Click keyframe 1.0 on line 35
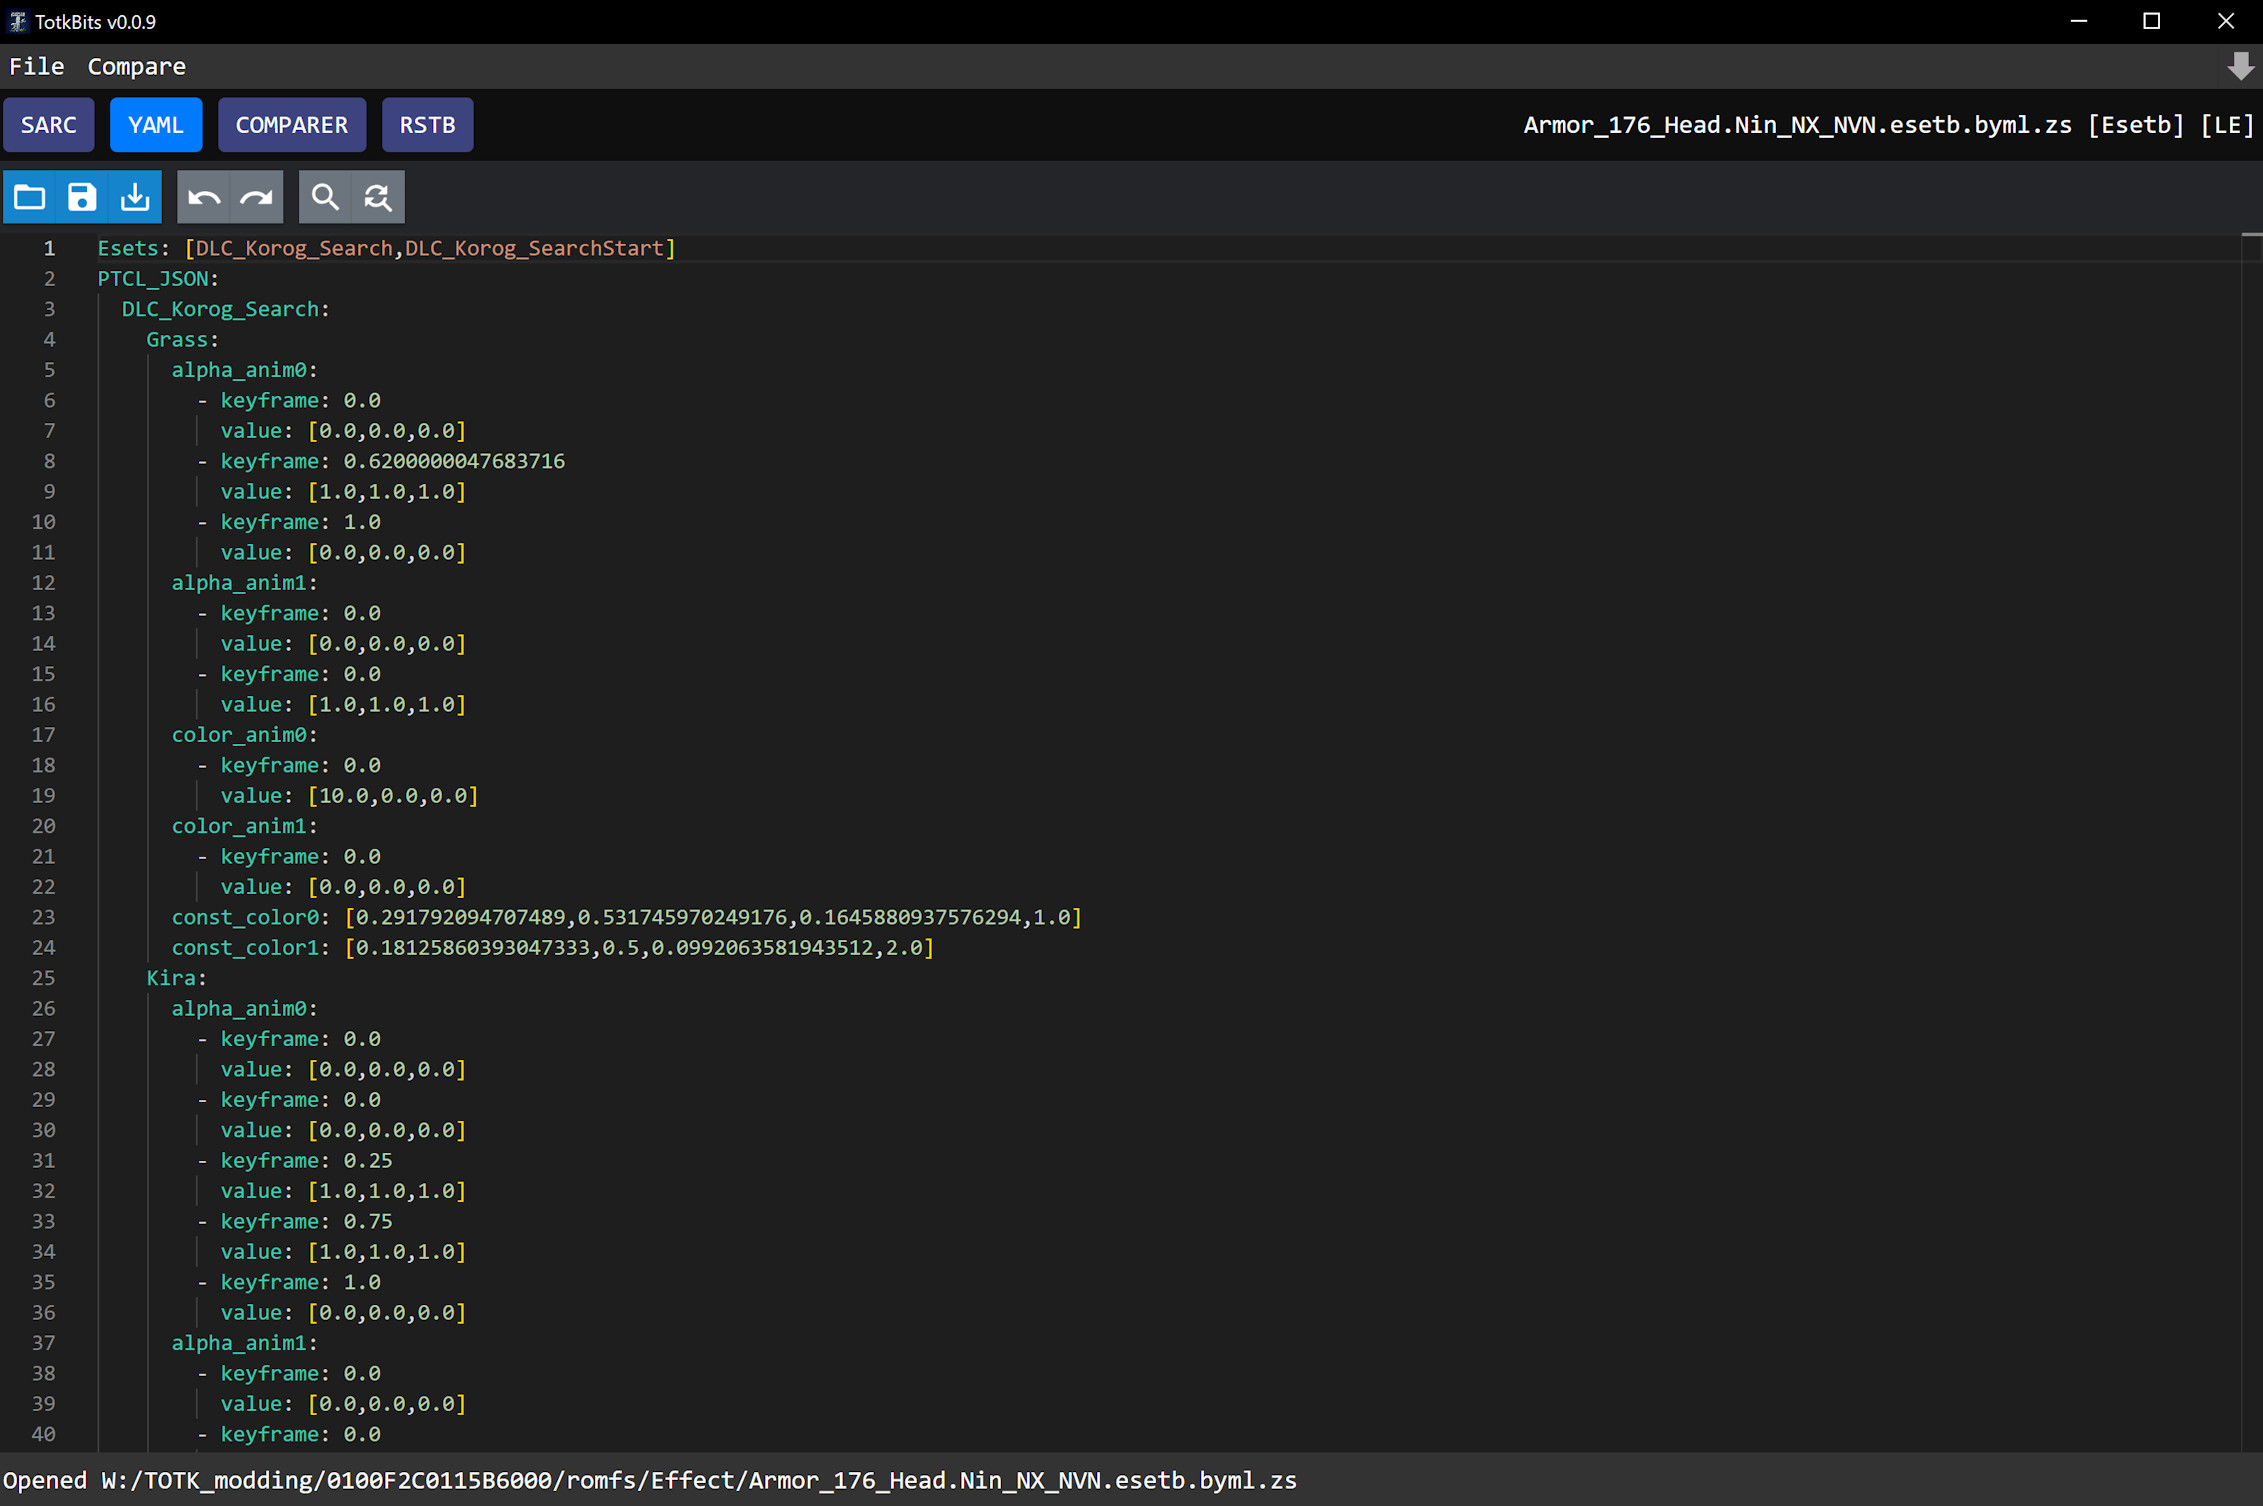2263x1506 pixels. point(300,1282)
